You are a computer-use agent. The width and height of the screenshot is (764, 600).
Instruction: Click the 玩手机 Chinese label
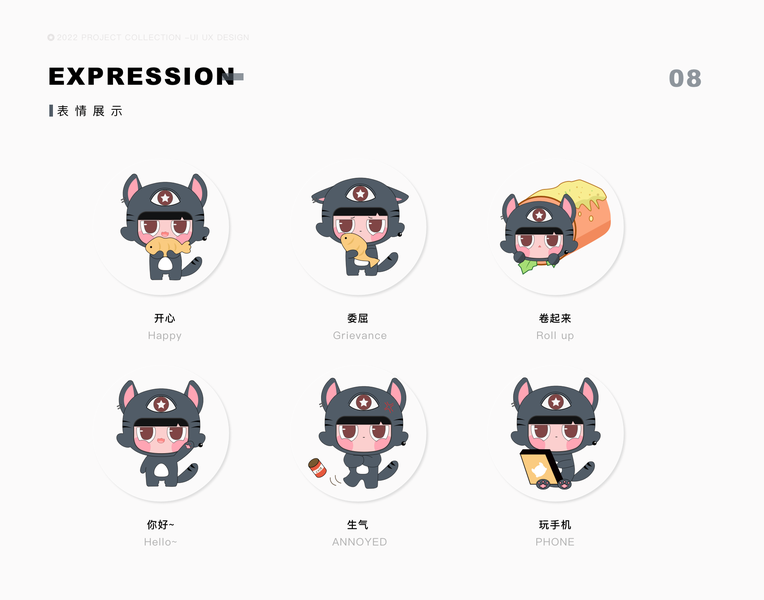tap(555, 524)
